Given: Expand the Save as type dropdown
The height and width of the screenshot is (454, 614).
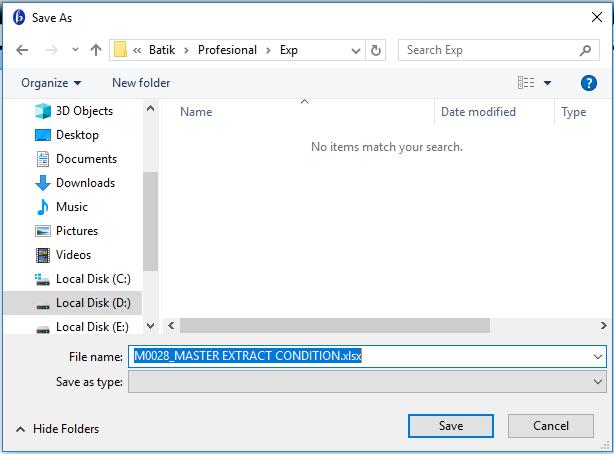Looking at the screenshot, I should coord(598,382).
